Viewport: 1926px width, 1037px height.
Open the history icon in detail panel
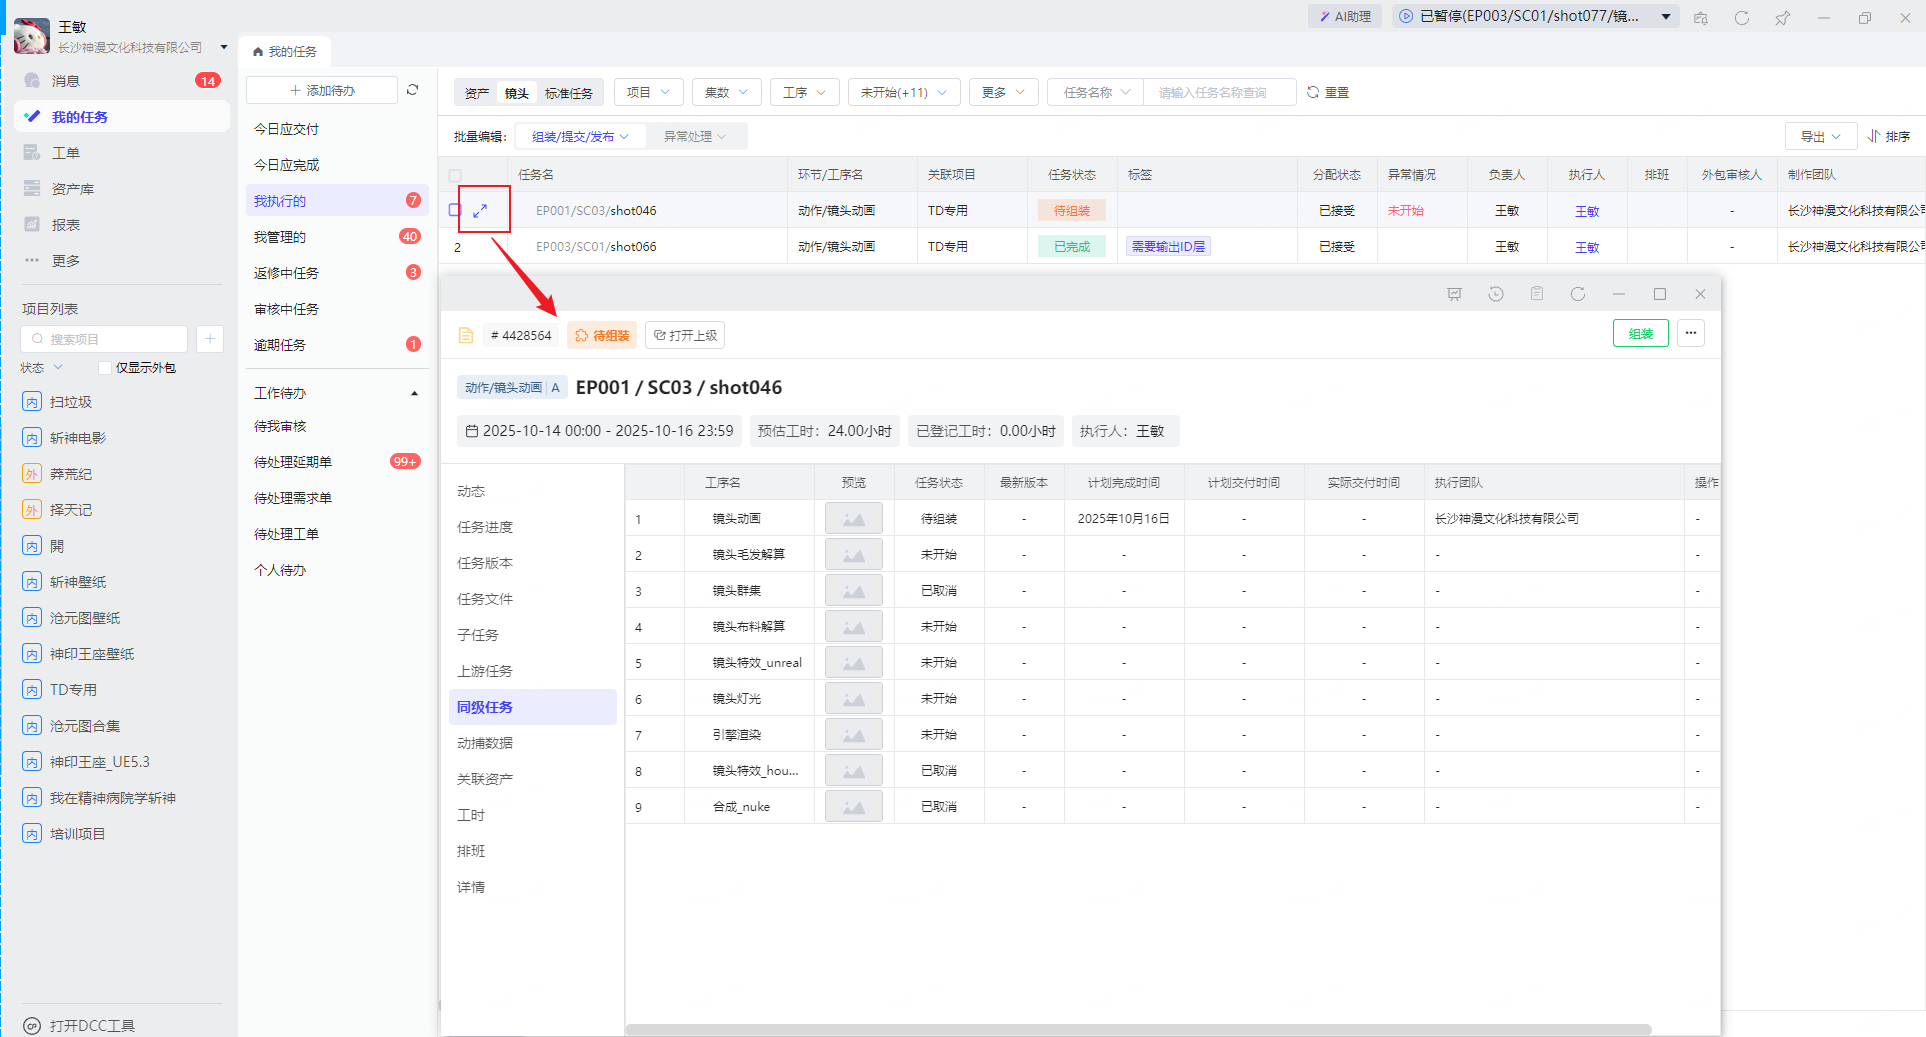pyautogui.click(x=1496, y=294)
